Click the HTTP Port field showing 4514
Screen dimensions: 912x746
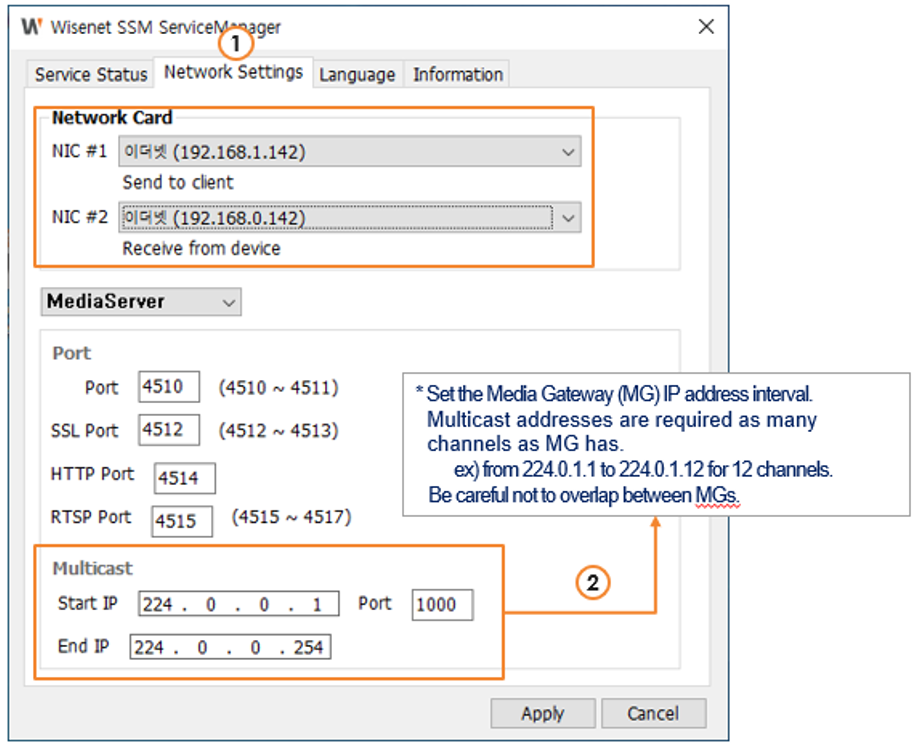pyautogui.click(x=185, y=478)
